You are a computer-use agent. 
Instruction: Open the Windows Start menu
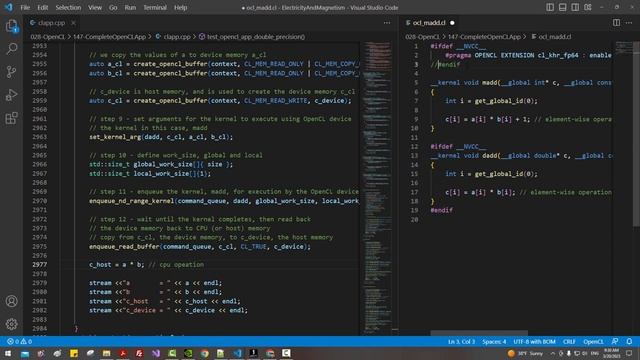(x=8, y=353)
